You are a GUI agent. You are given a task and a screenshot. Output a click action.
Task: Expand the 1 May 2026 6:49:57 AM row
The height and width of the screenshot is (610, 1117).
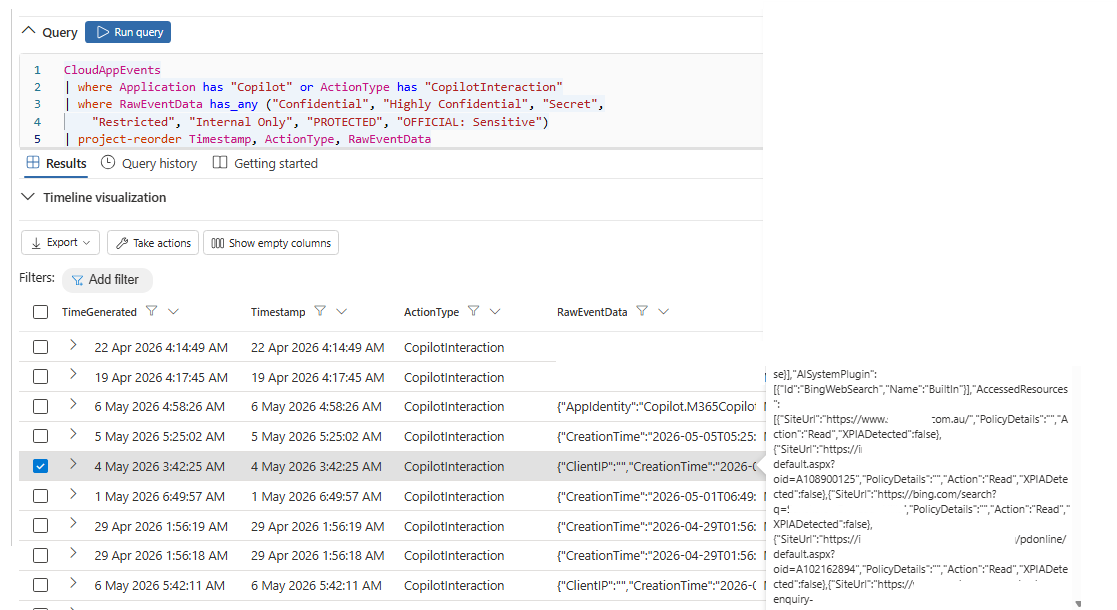tap(73, 494)
